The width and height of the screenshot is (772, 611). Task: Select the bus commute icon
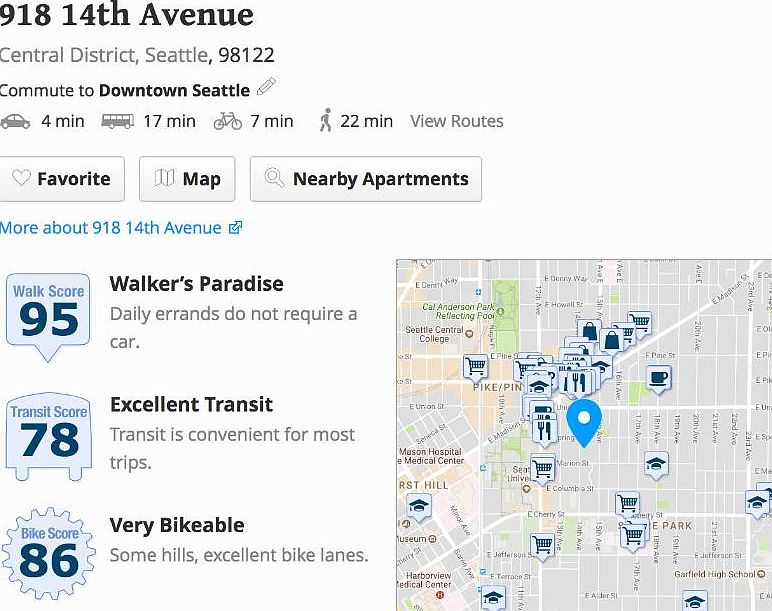[118, 121]
